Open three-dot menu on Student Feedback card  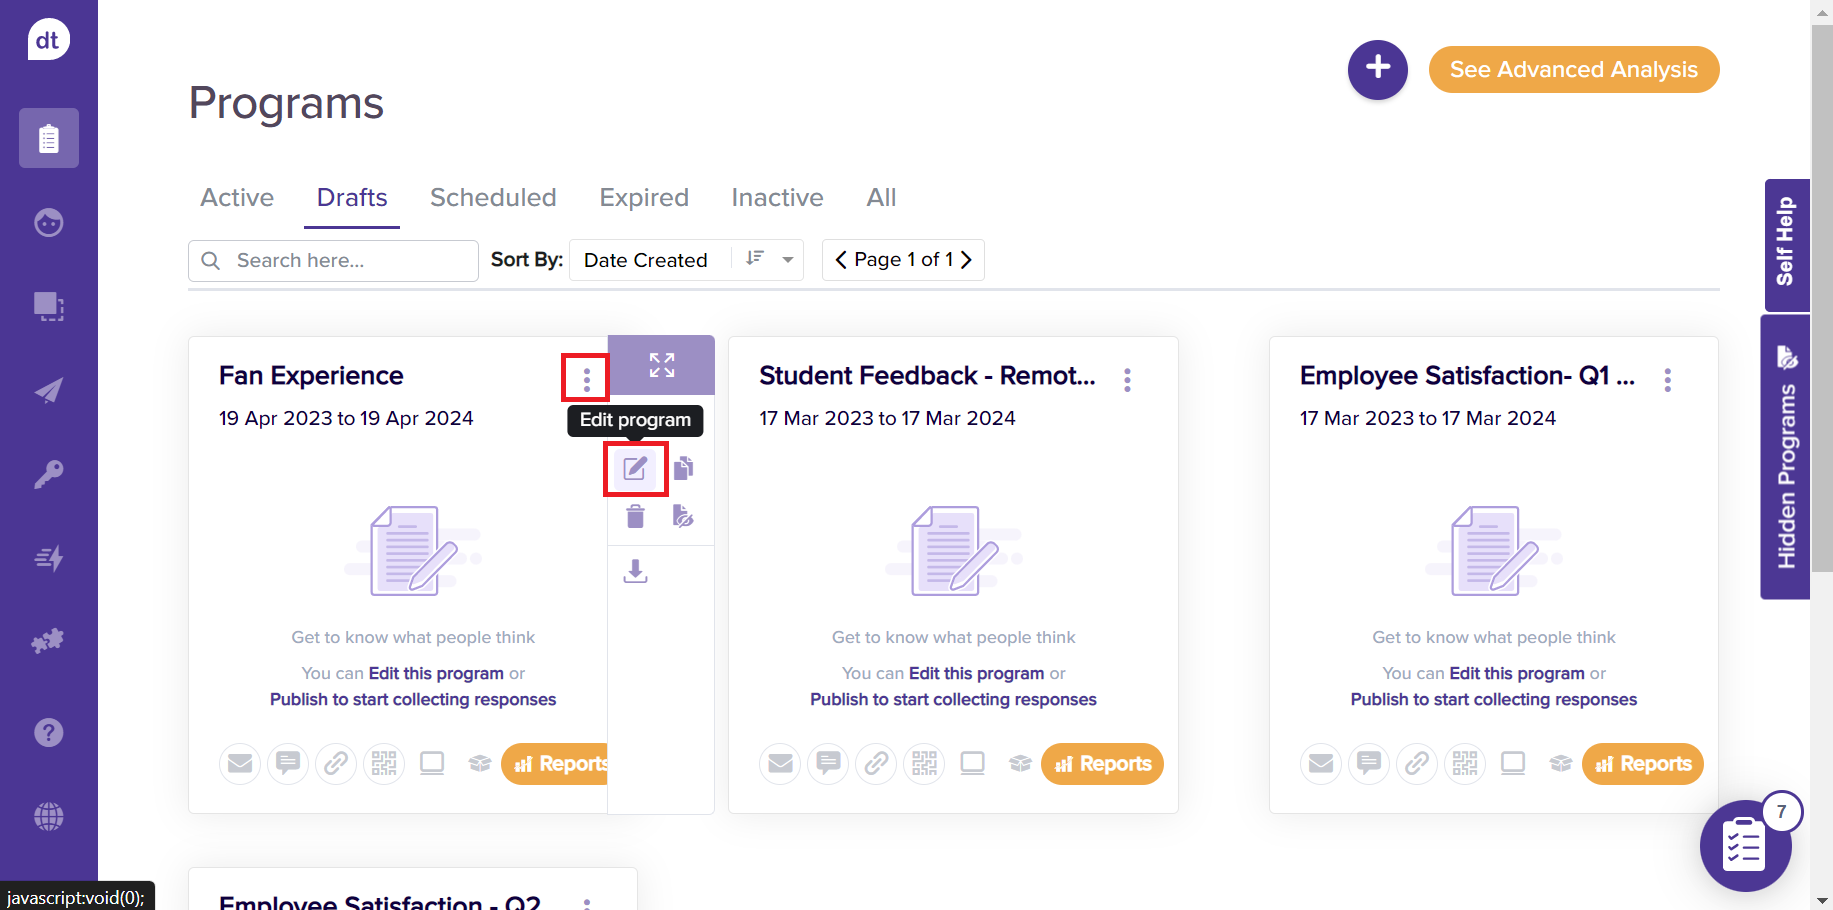pos(1127,380)
